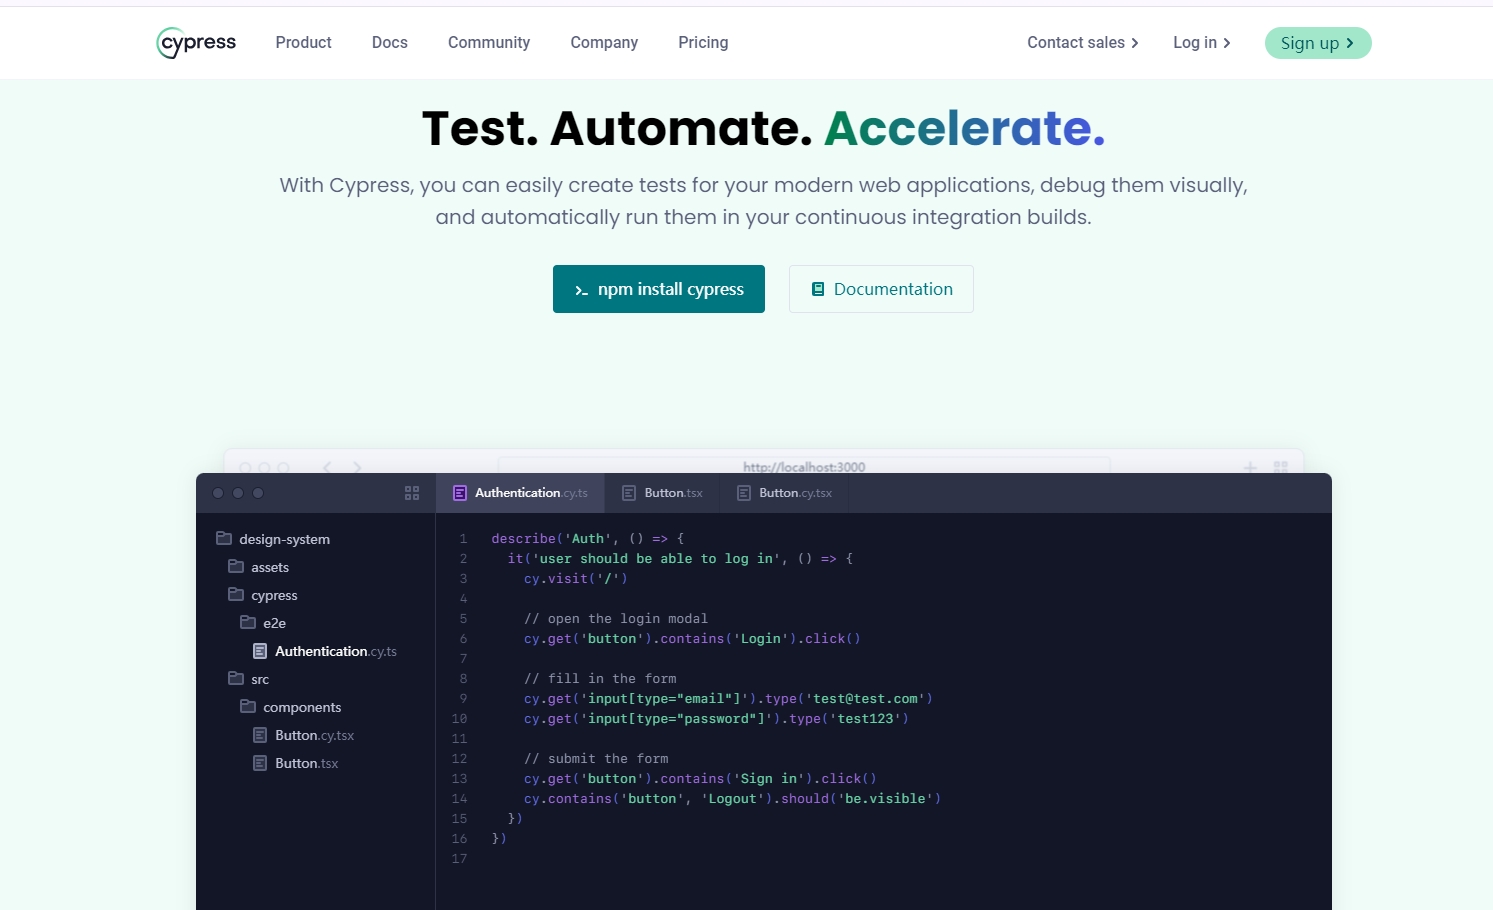The height and width of the screenshot is (910, 1493).
Task: Click the Sign up button
Action: coord(1318,43)
